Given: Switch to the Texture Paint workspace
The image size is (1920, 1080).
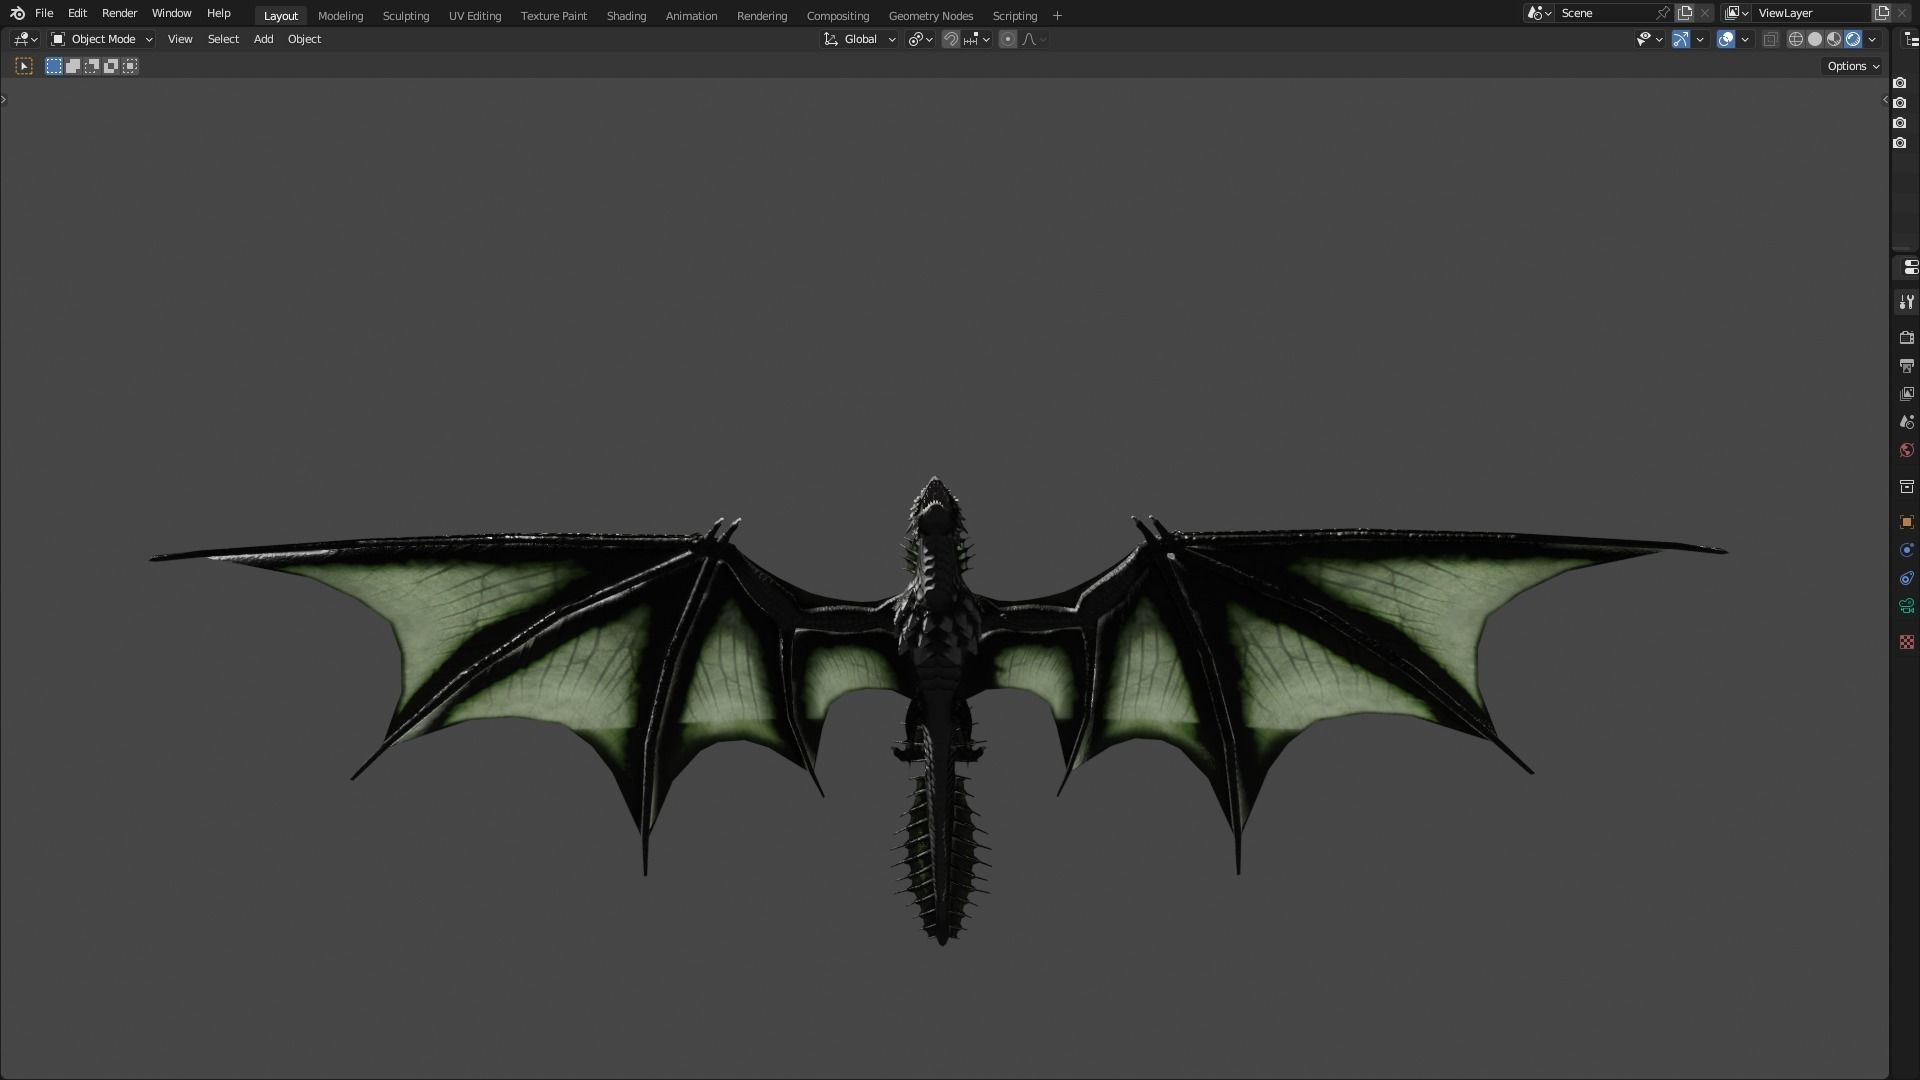Looking at the screenshot, I should [554, 16].
